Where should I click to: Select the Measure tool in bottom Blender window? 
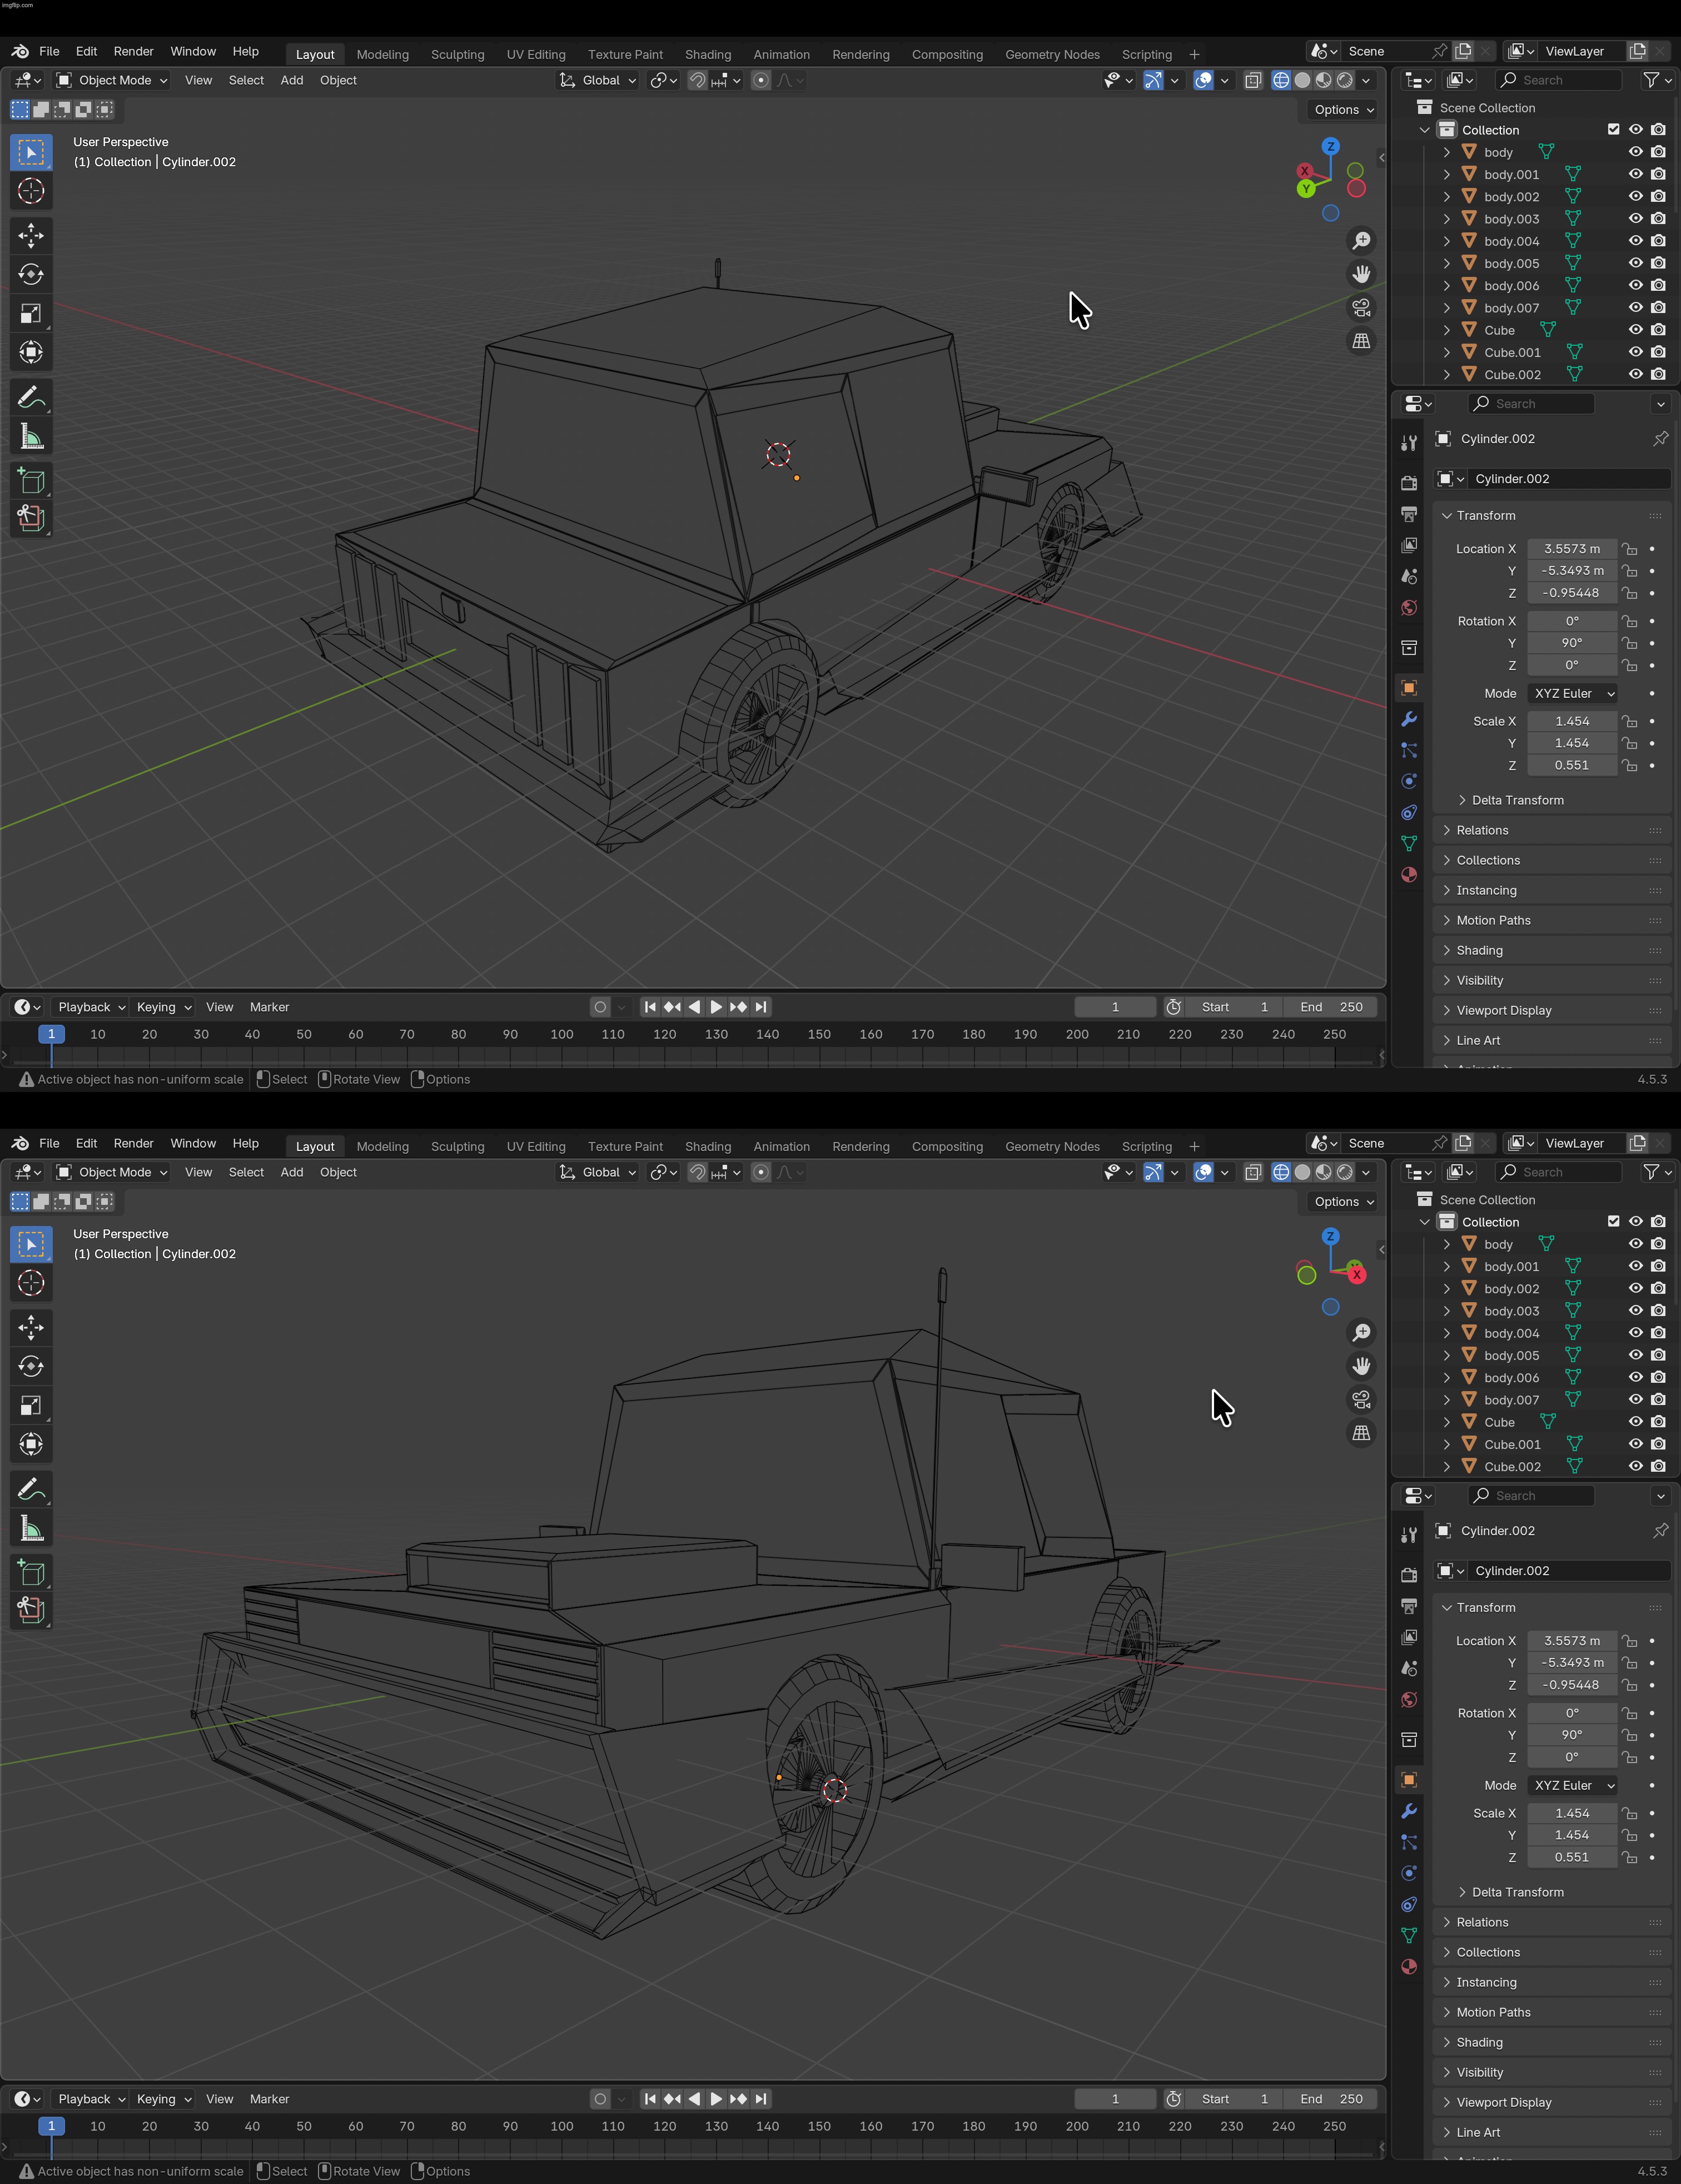point(31,1528)
